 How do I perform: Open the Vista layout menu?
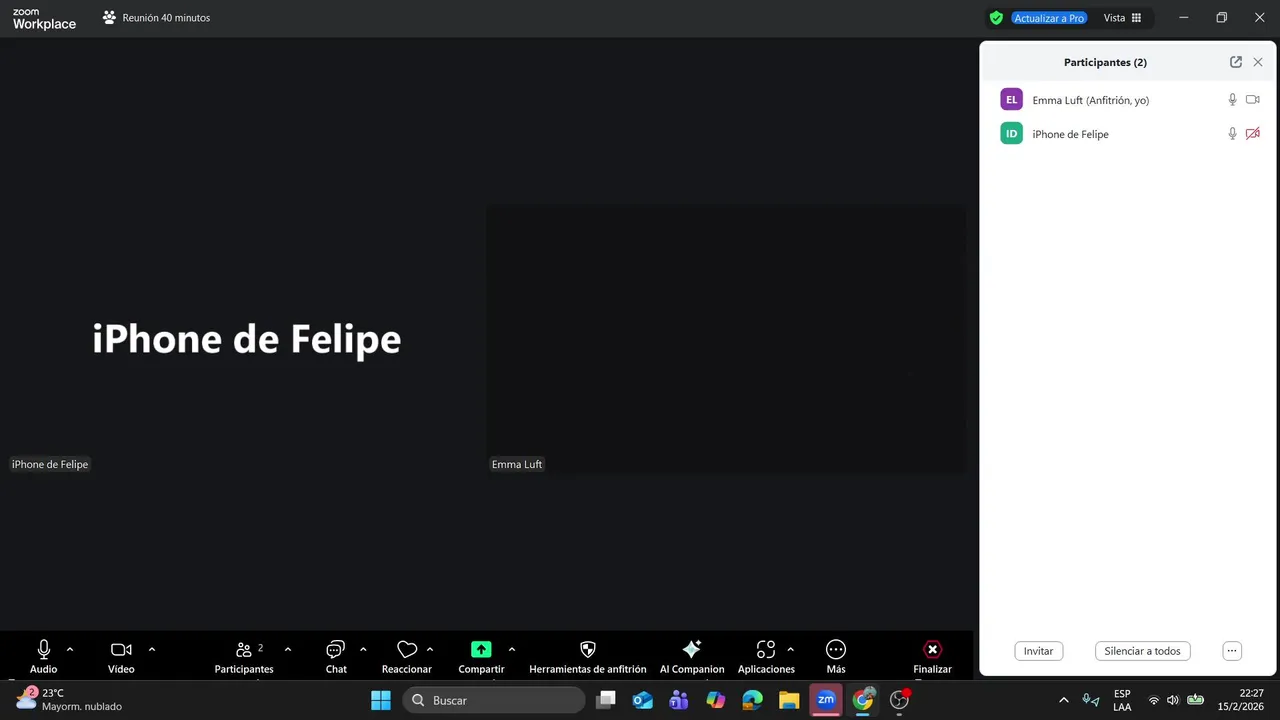tap(1122, 18)
